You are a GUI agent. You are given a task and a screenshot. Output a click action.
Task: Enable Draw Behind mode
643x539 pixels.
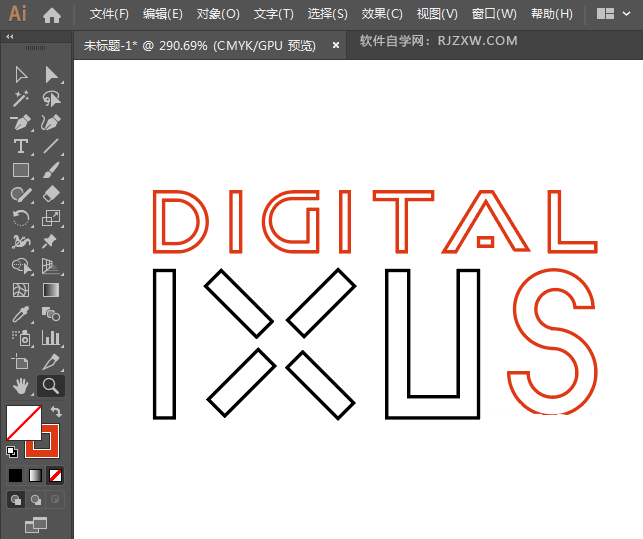point(36,500)
